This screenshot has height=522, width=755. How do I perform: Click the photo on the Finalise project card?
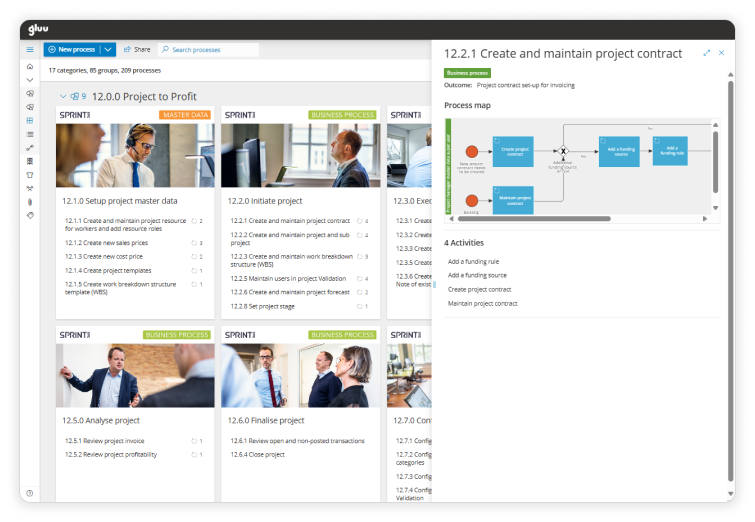300,376
